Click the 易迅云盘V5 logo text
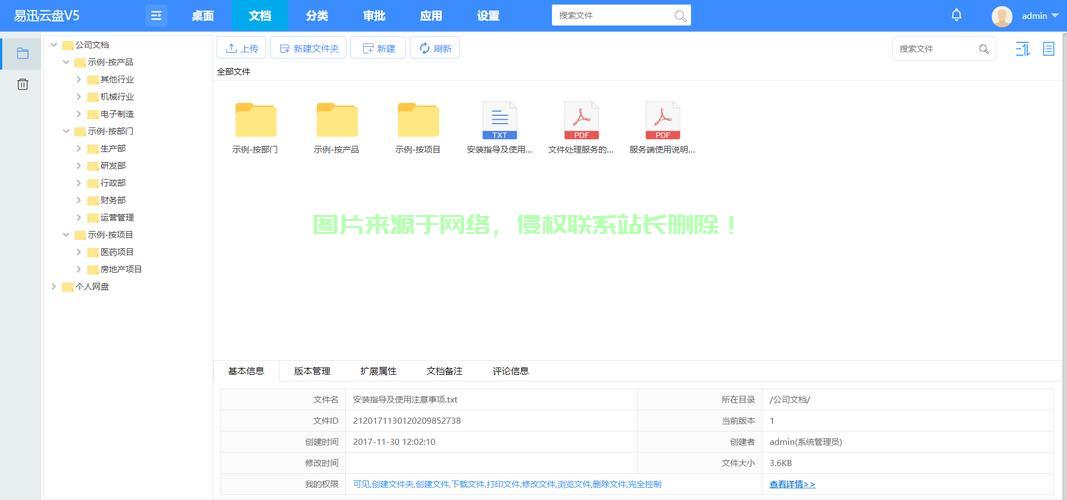 47,16
